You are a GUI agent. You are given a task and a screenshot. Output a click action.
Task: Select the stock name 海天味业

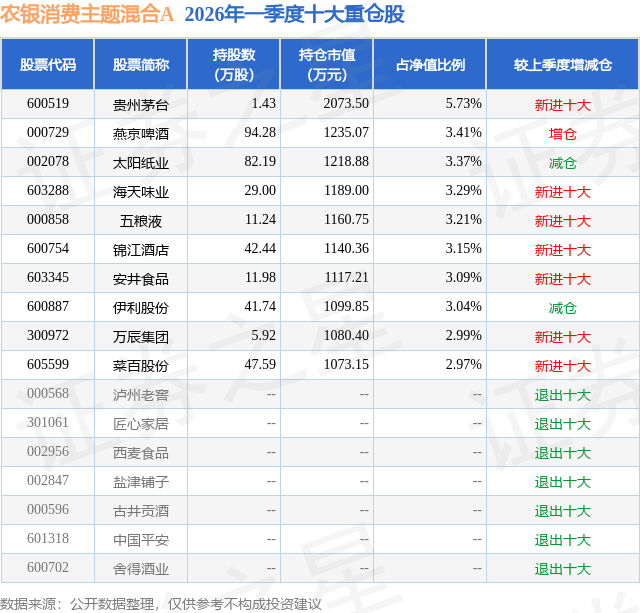pos(141,192)
